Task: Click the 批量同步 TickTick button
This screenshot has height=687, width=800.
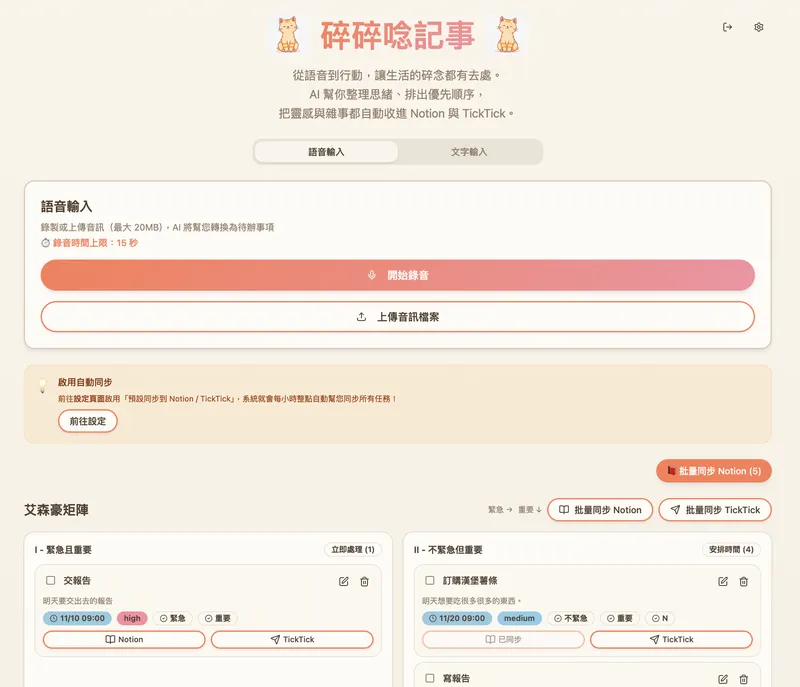Action: (x=715, y=510)
